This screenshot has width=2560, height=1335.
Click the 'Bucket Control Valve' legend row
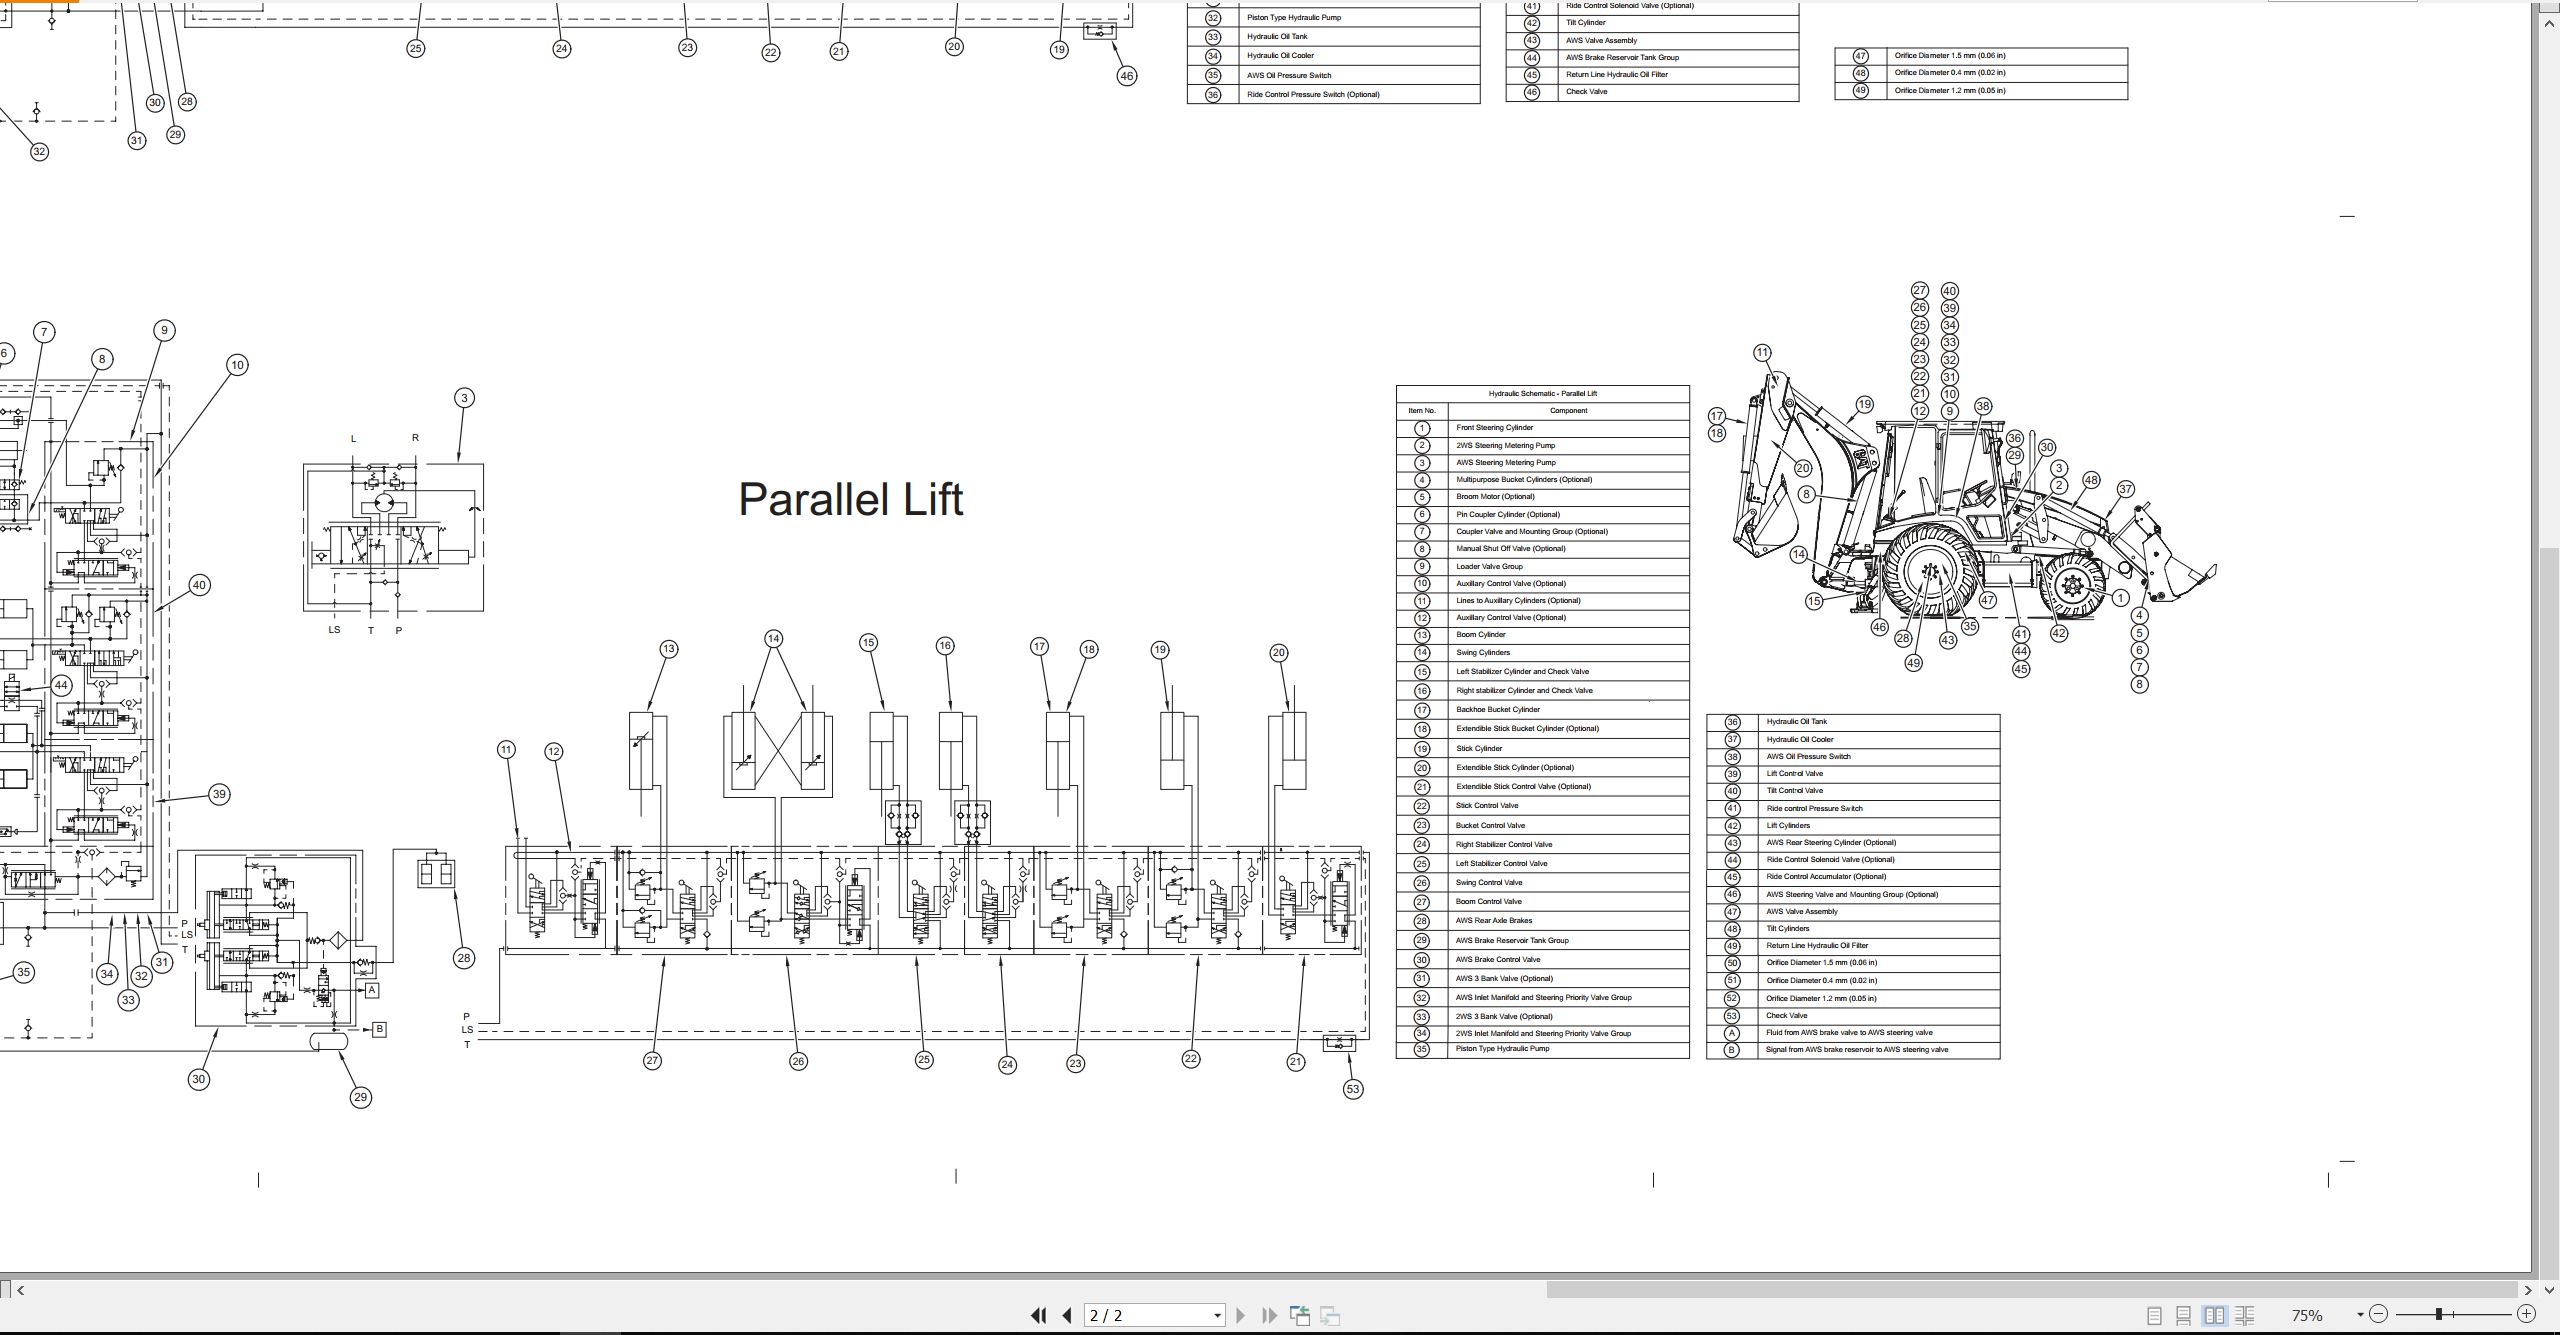pos(1542,826)
